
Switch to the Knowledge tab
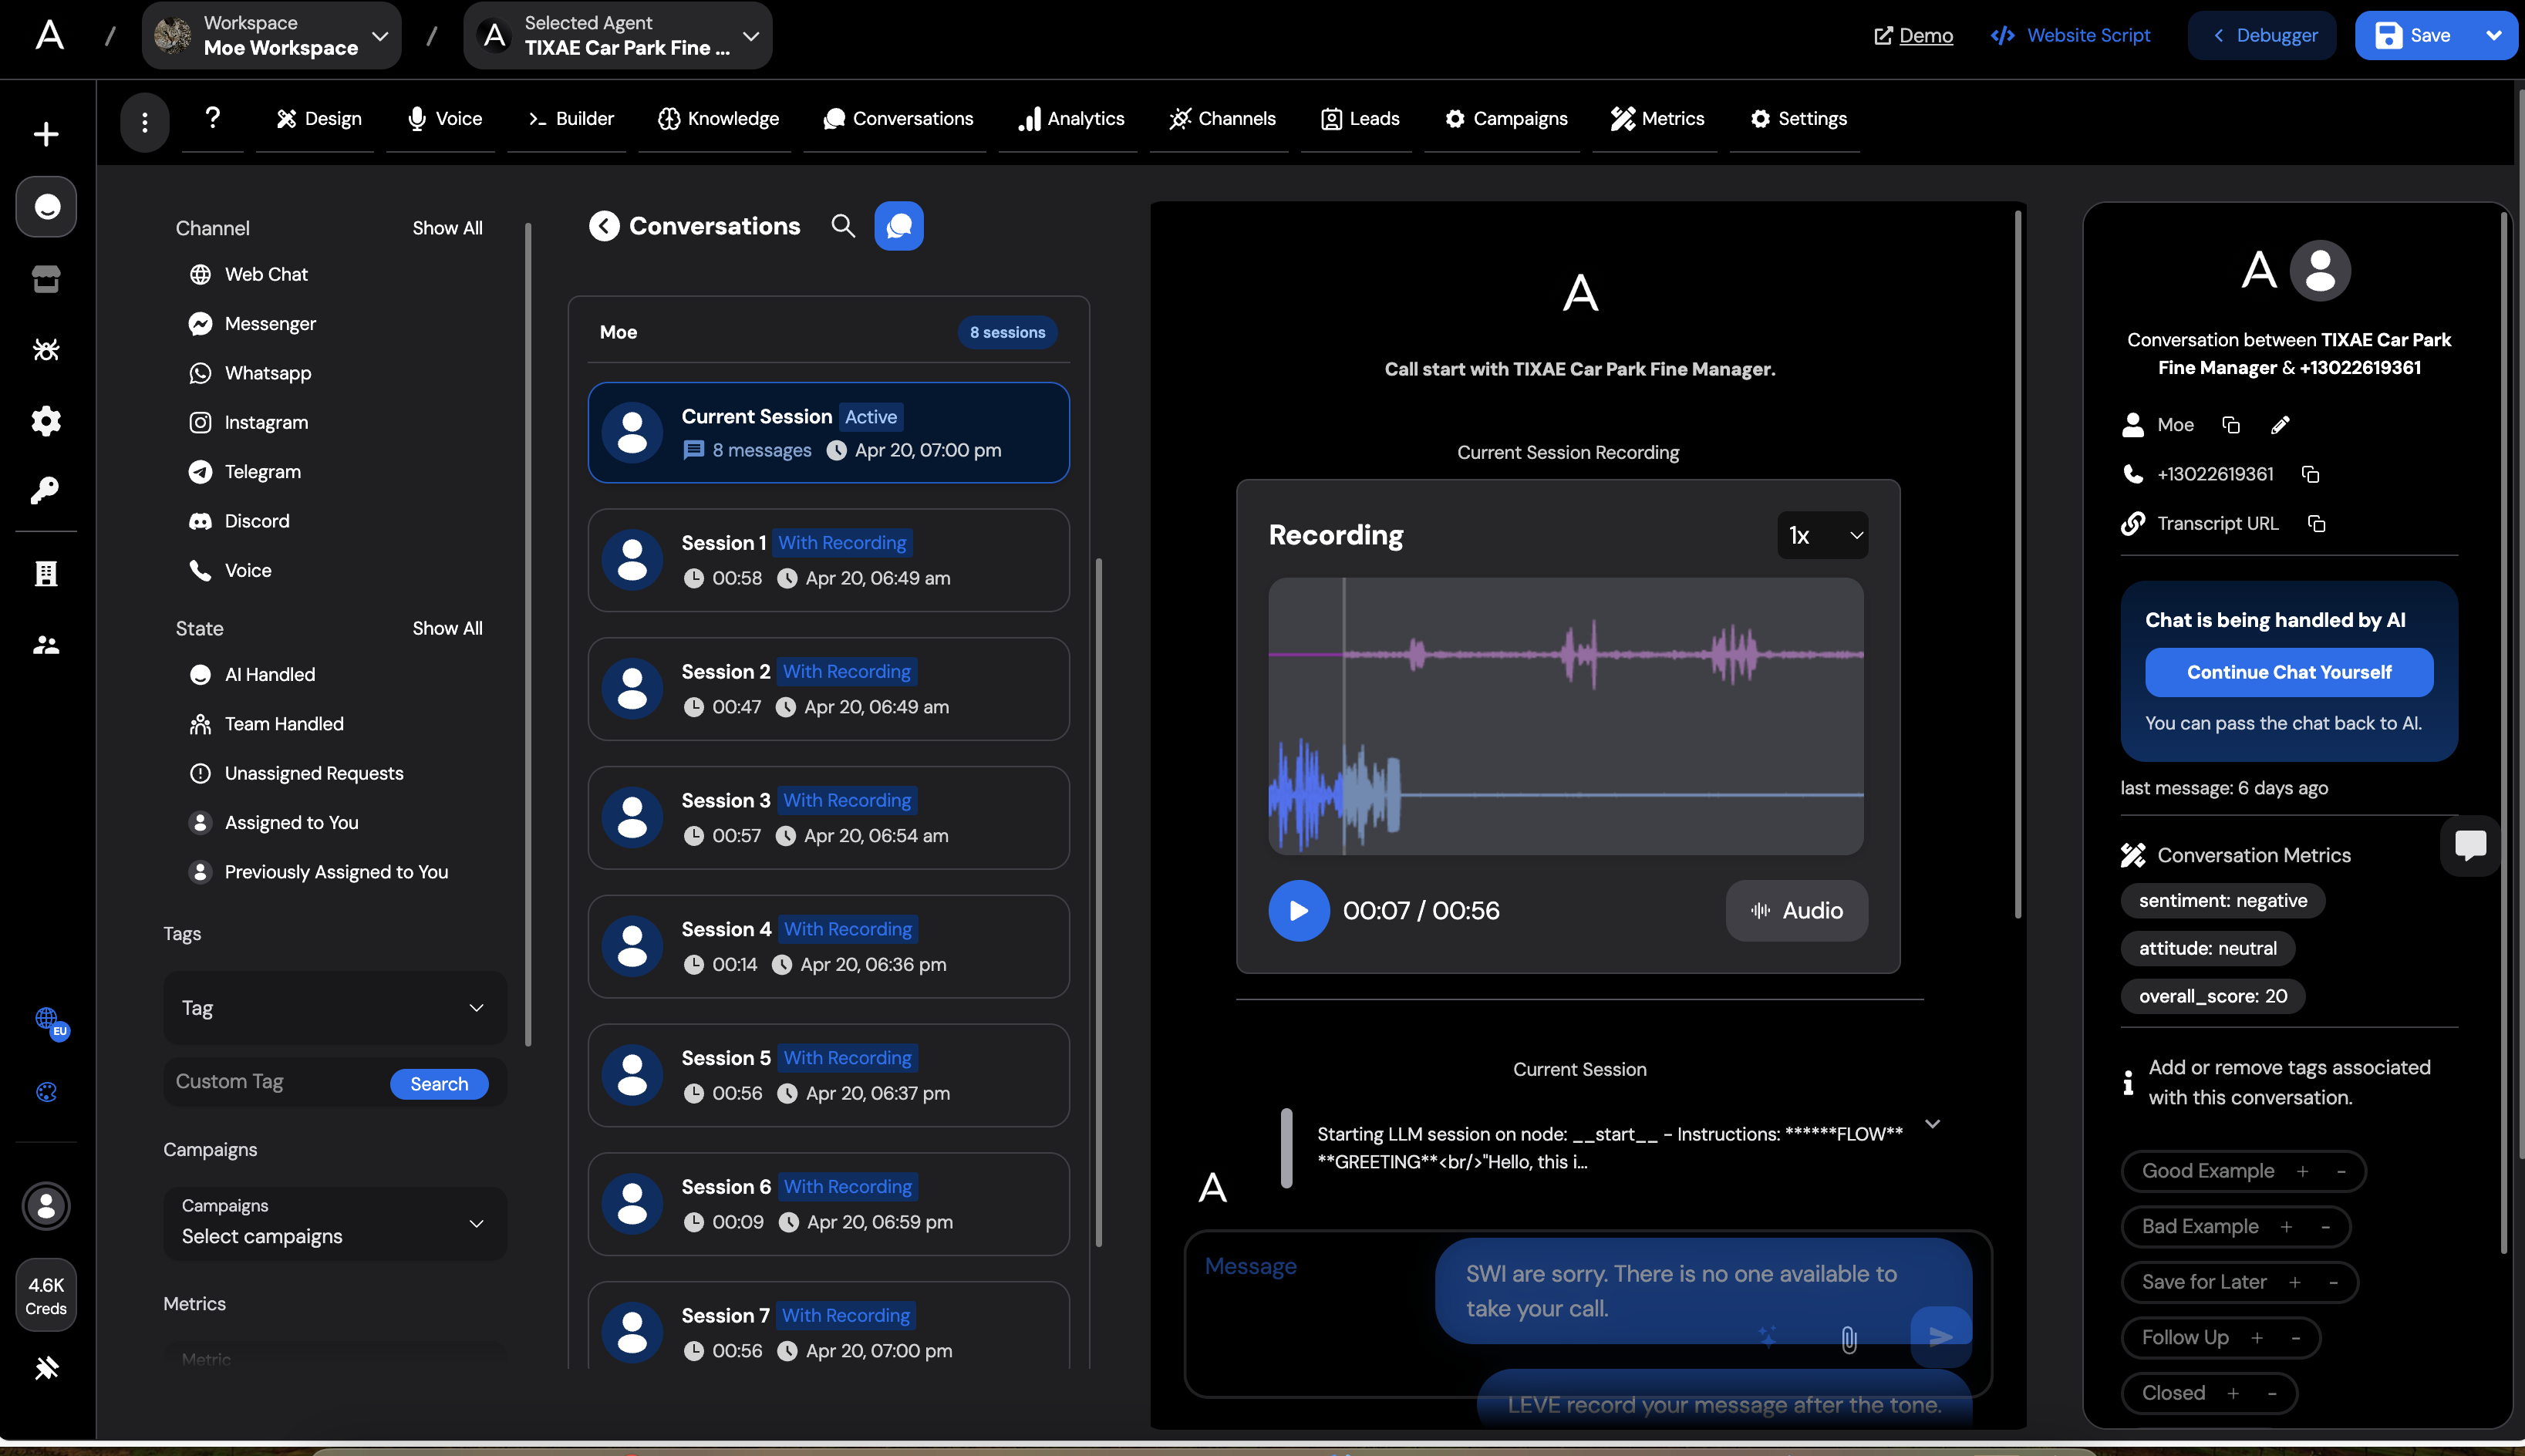pyautogui.click(x=717, y=119)
